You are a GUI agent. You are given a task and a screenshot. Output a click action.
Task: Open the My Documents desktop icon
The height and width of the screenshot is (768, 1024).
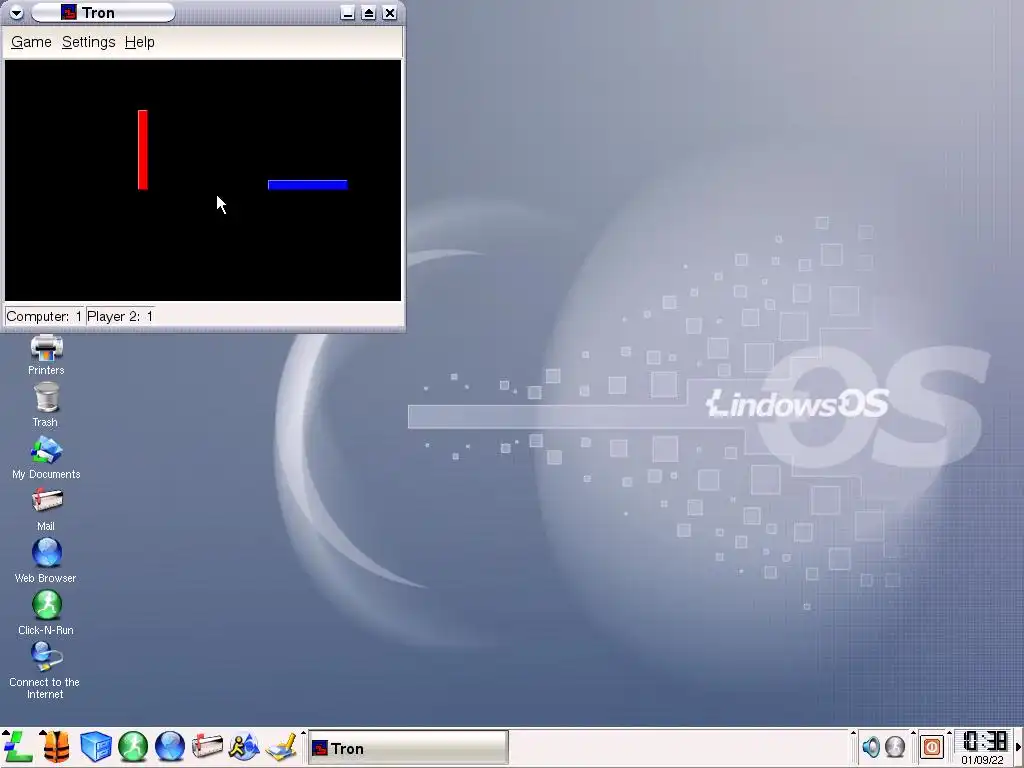46,457
